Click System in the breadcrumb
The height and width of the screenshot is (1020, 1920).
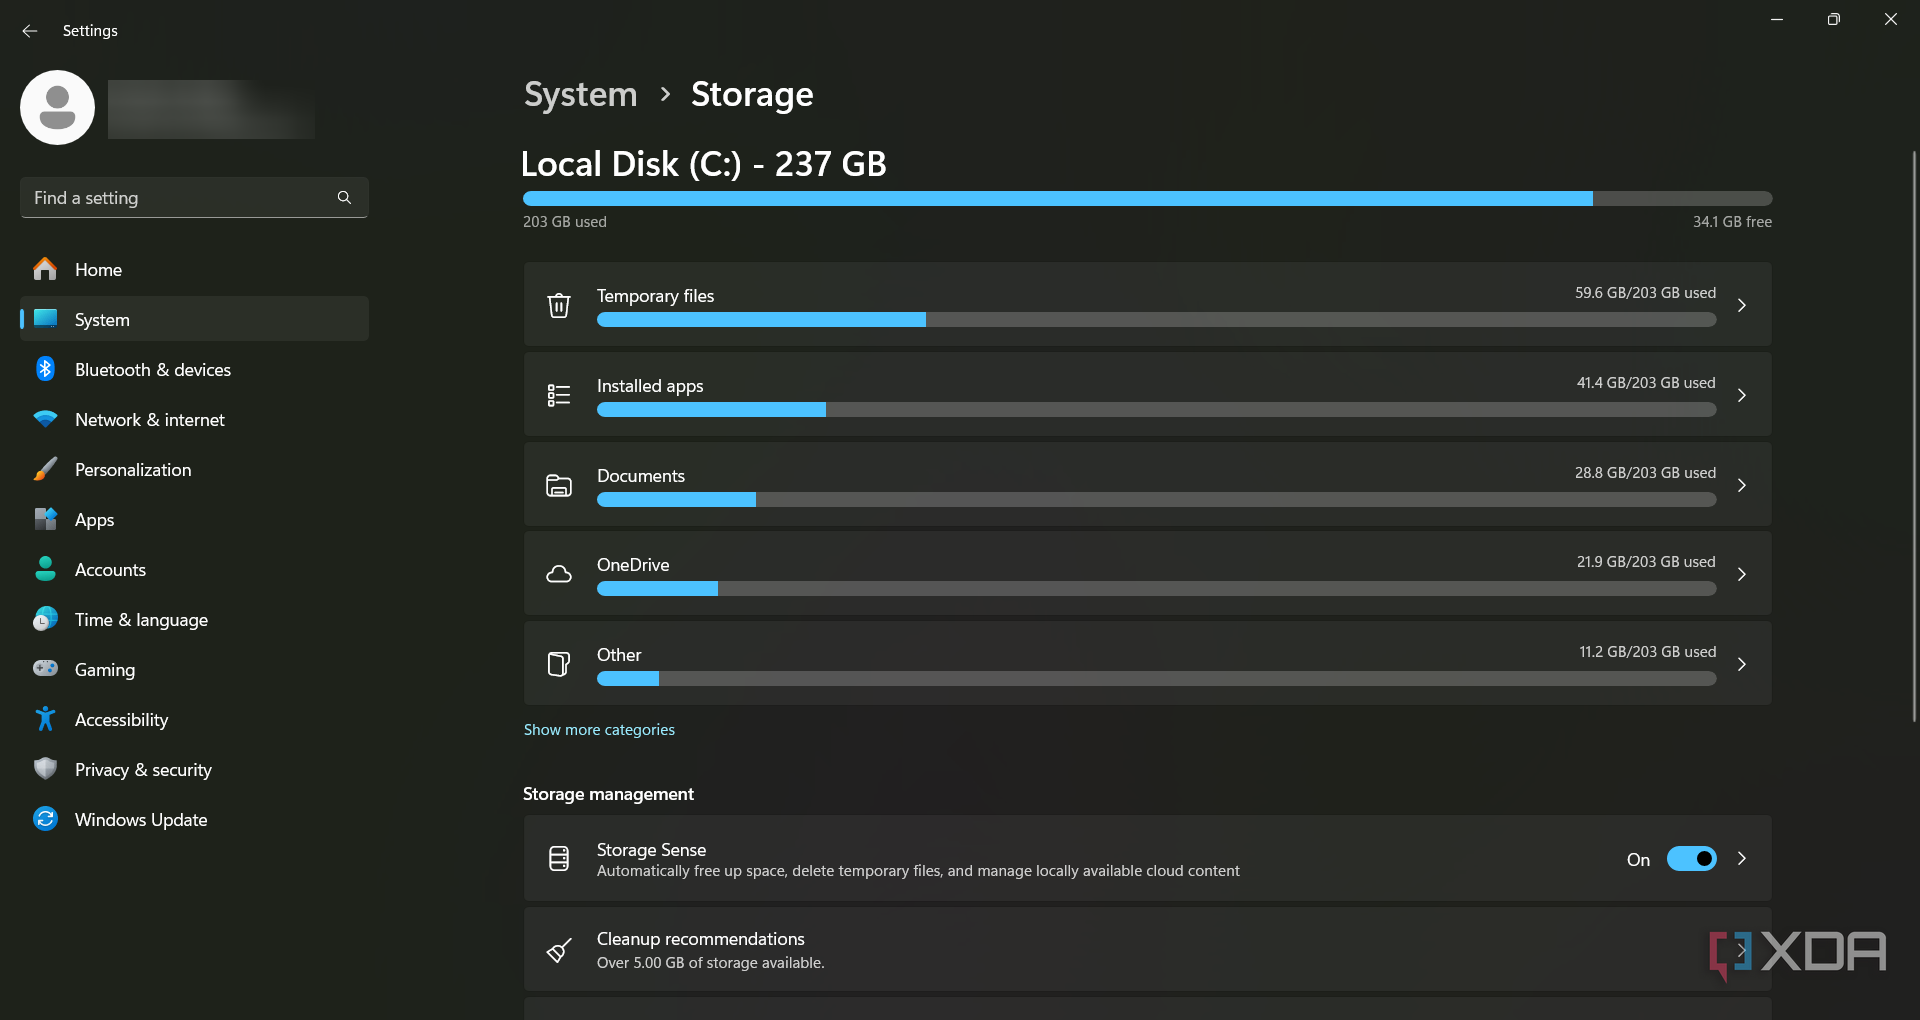(580, 94)
